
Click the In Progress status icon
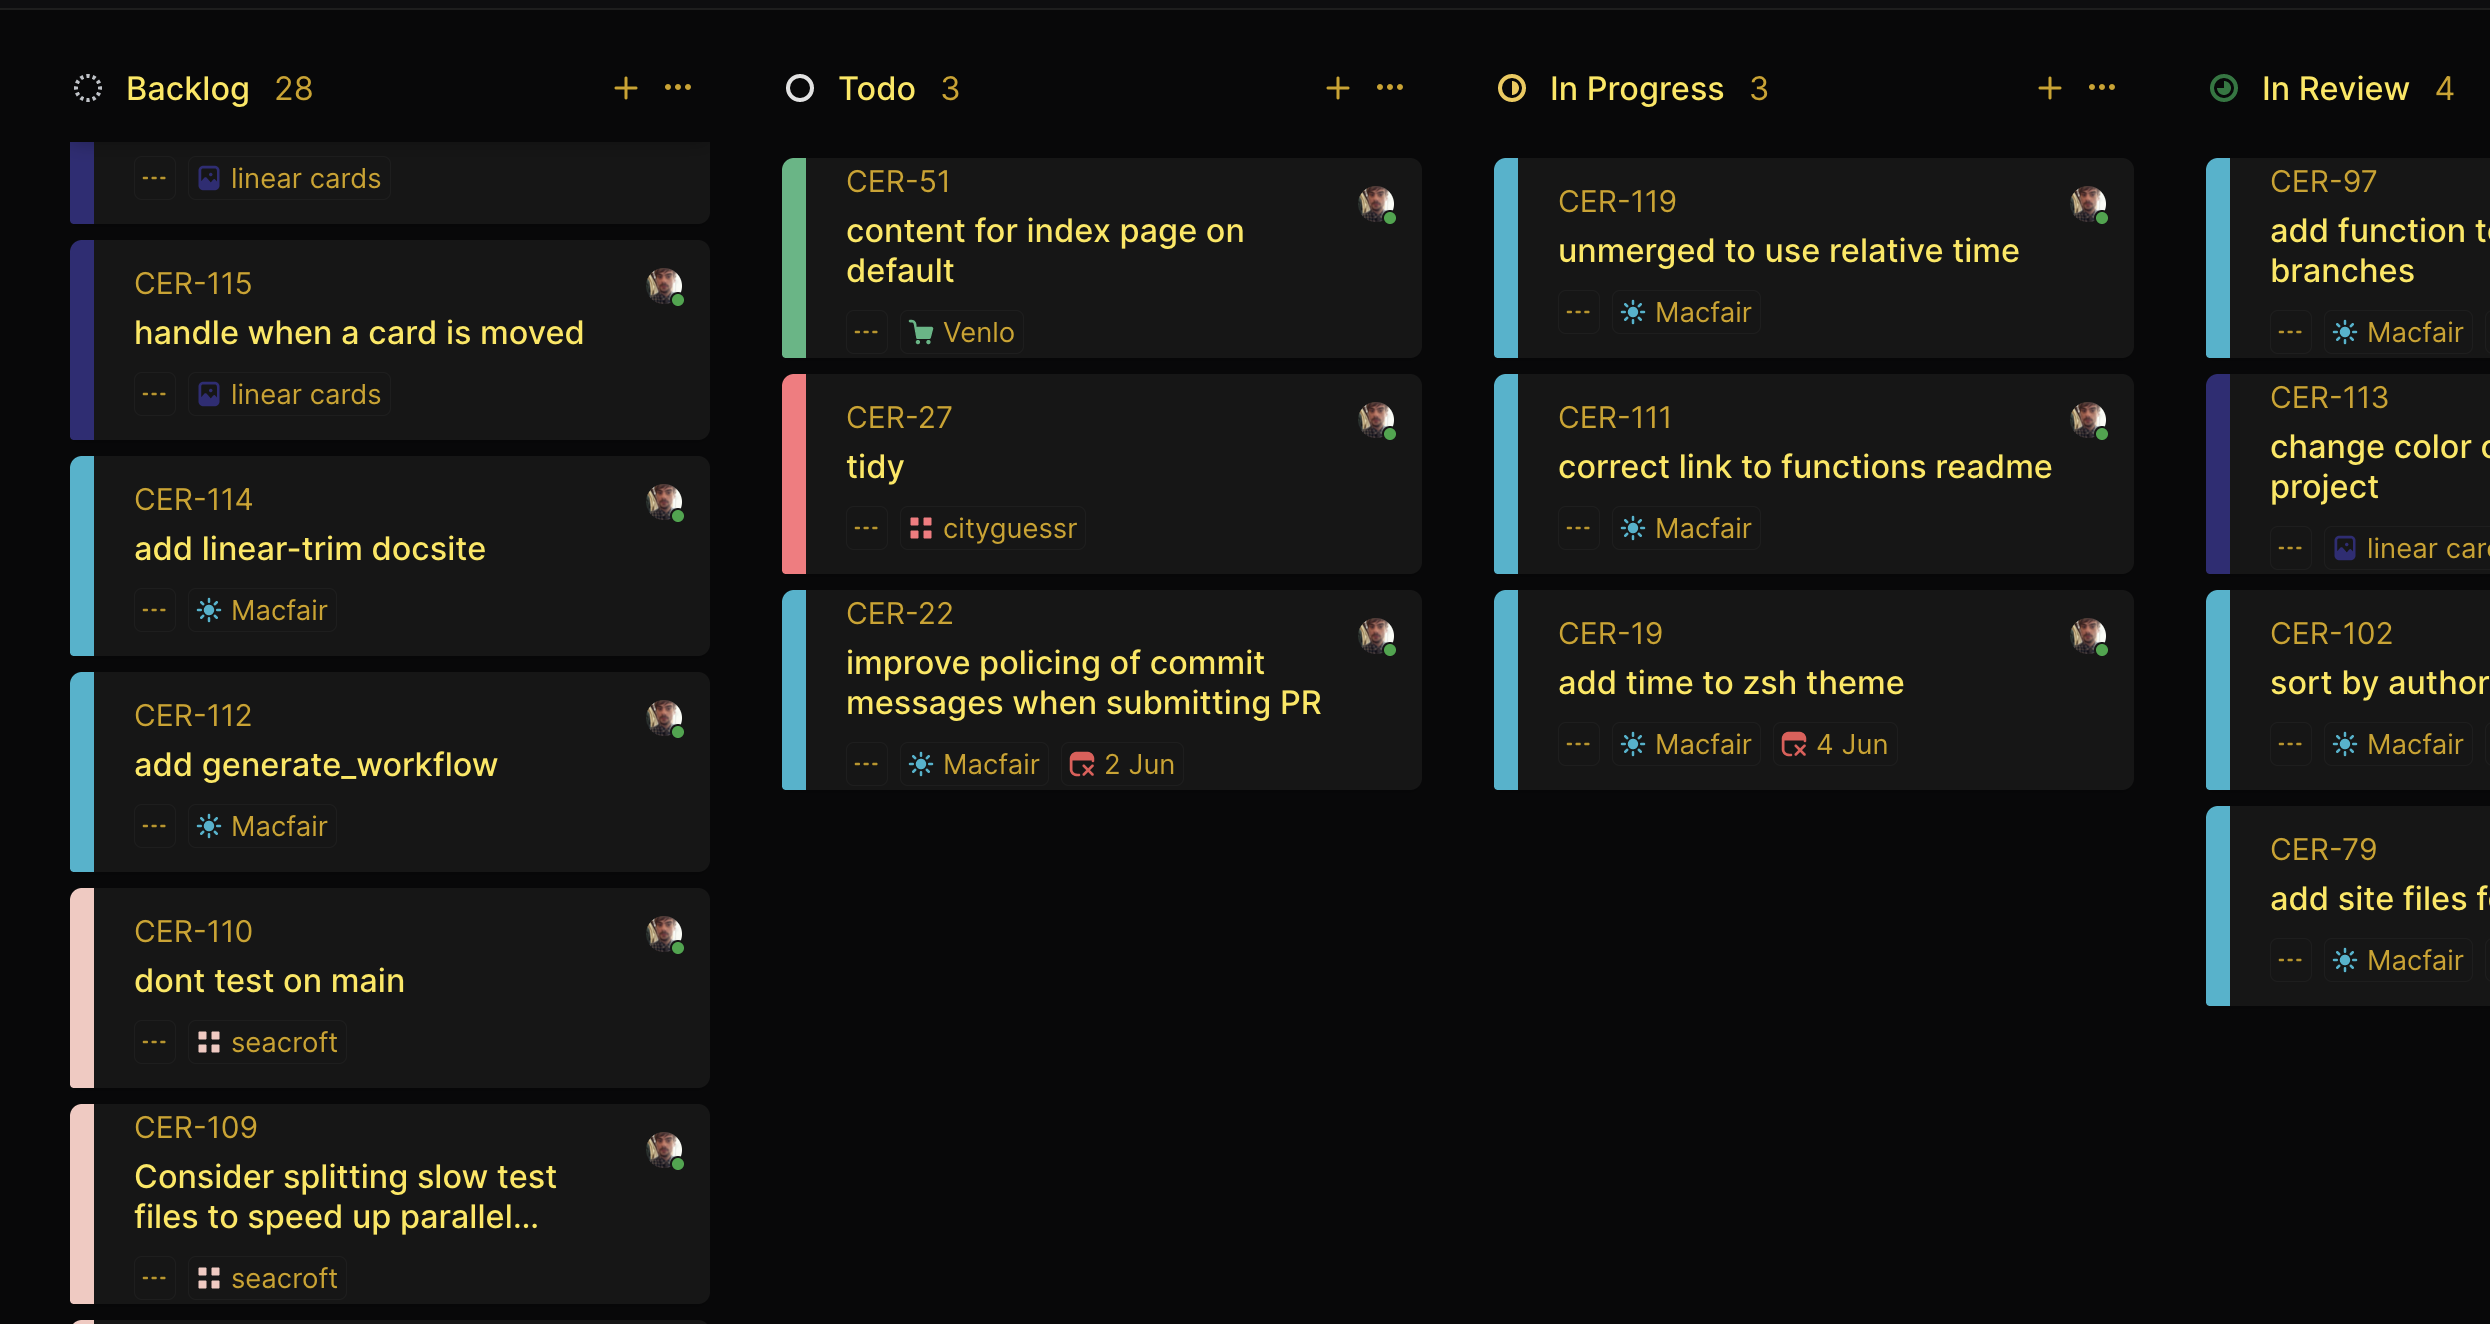coord(1512,88)
